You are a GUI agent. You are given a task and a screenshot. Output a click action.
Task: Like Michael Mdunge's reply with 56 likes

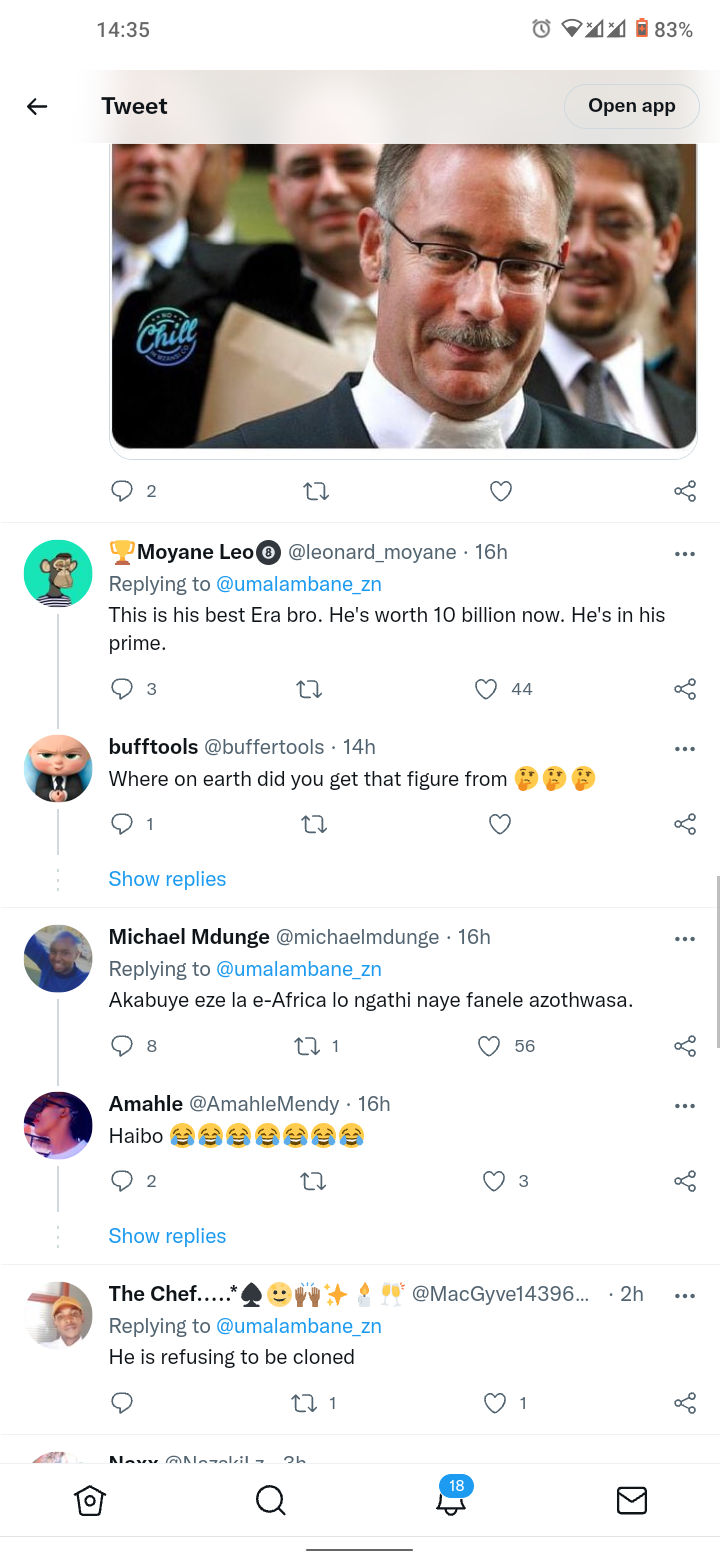click(x=489, y=1046)
